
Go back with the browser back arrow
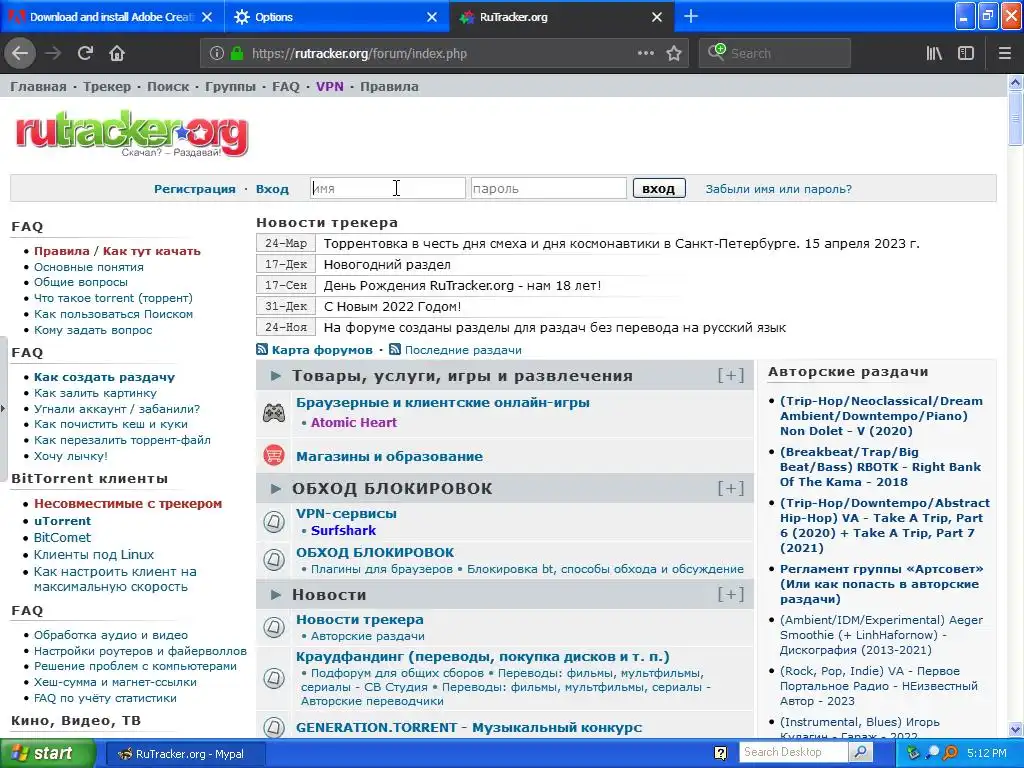pyautogui.click(x=20, y=53)
